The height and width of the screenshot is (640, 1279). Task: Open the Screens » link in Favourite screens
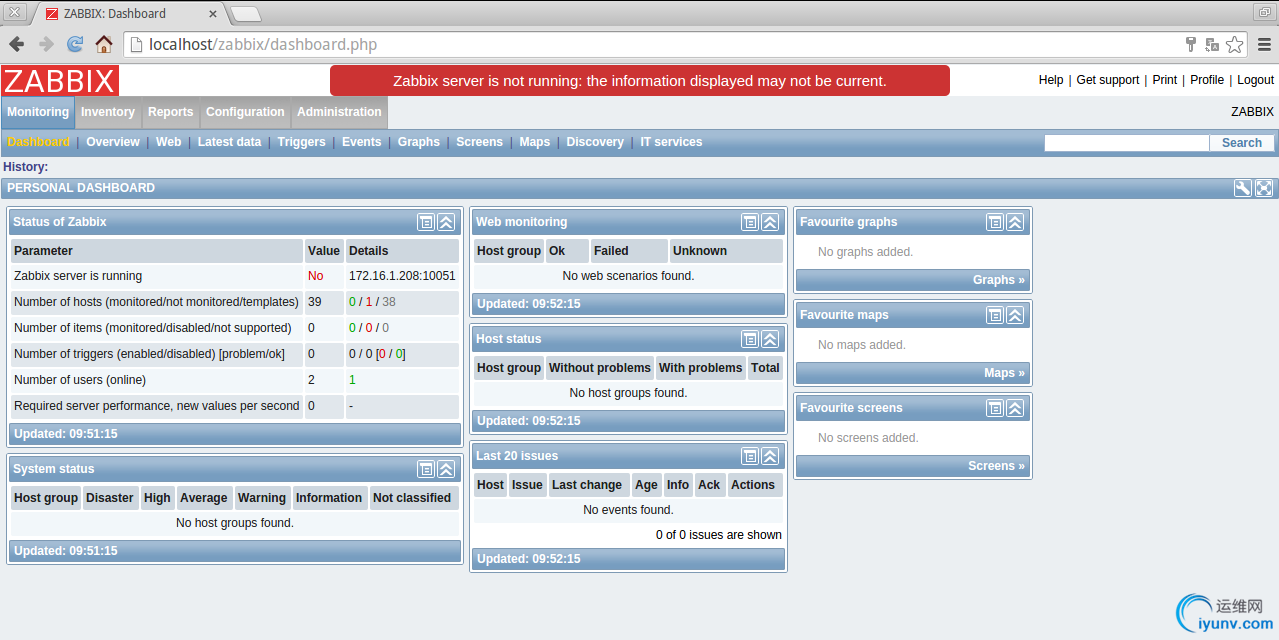[996, 466]
